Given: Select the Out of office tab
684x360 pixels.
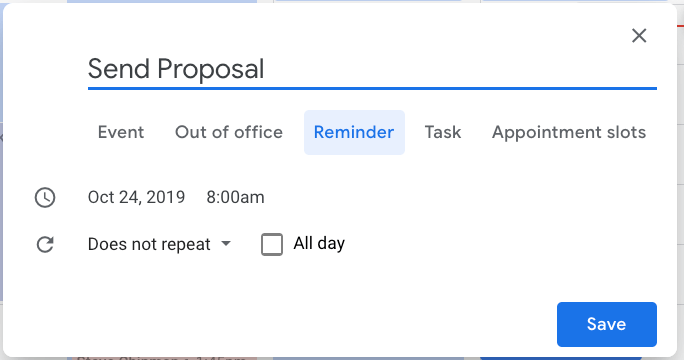Looking at the screenshot, I should 229,132.
